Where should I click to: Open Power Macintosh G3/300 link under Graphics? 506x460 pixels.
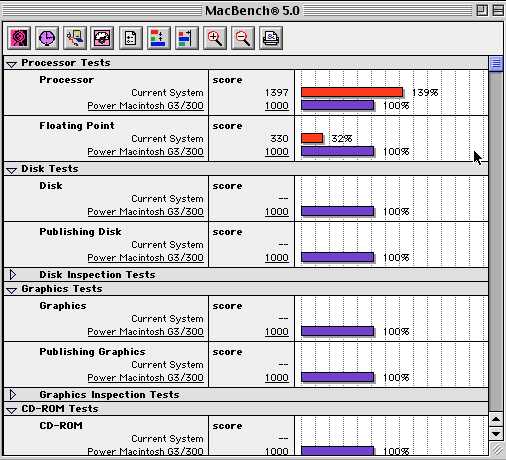click(145, 332)
